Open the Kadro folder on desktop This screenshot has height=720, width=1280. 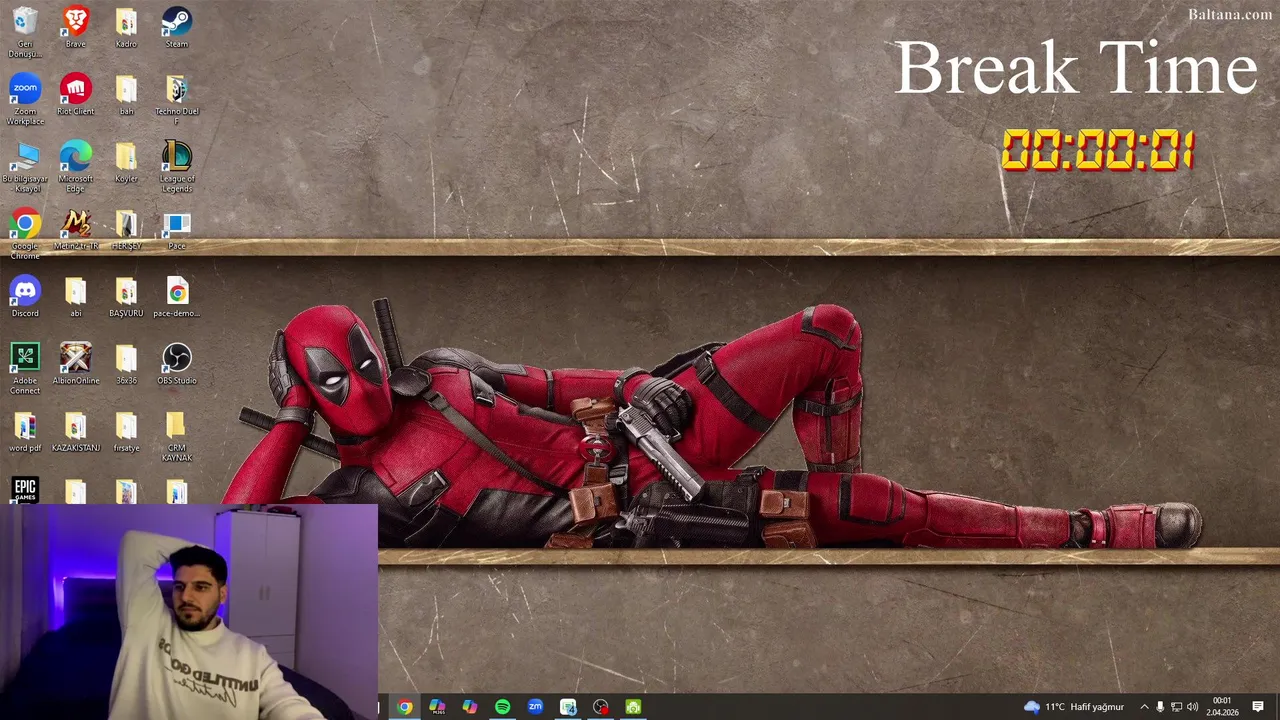(126, 28)
